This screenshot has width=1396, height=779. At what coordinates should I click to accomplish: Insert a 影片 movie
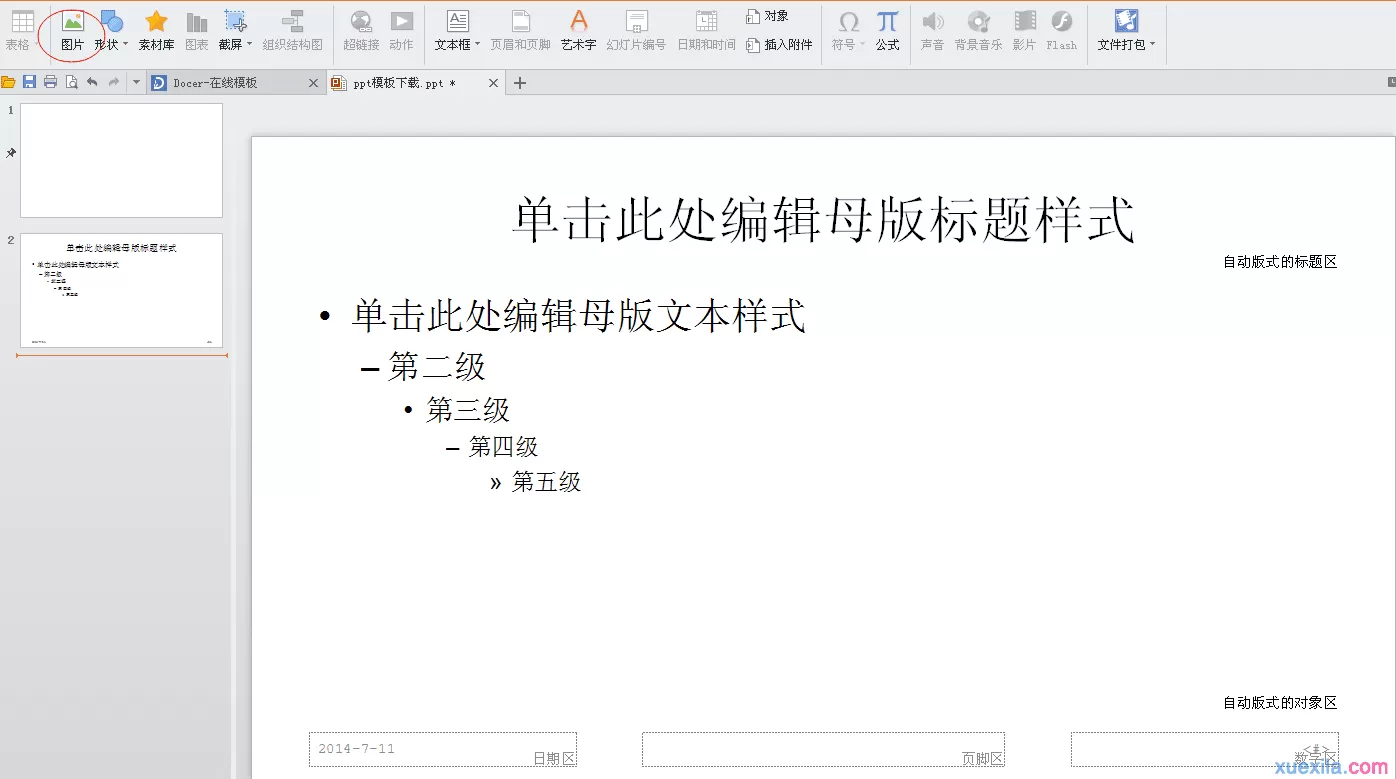1024,30
